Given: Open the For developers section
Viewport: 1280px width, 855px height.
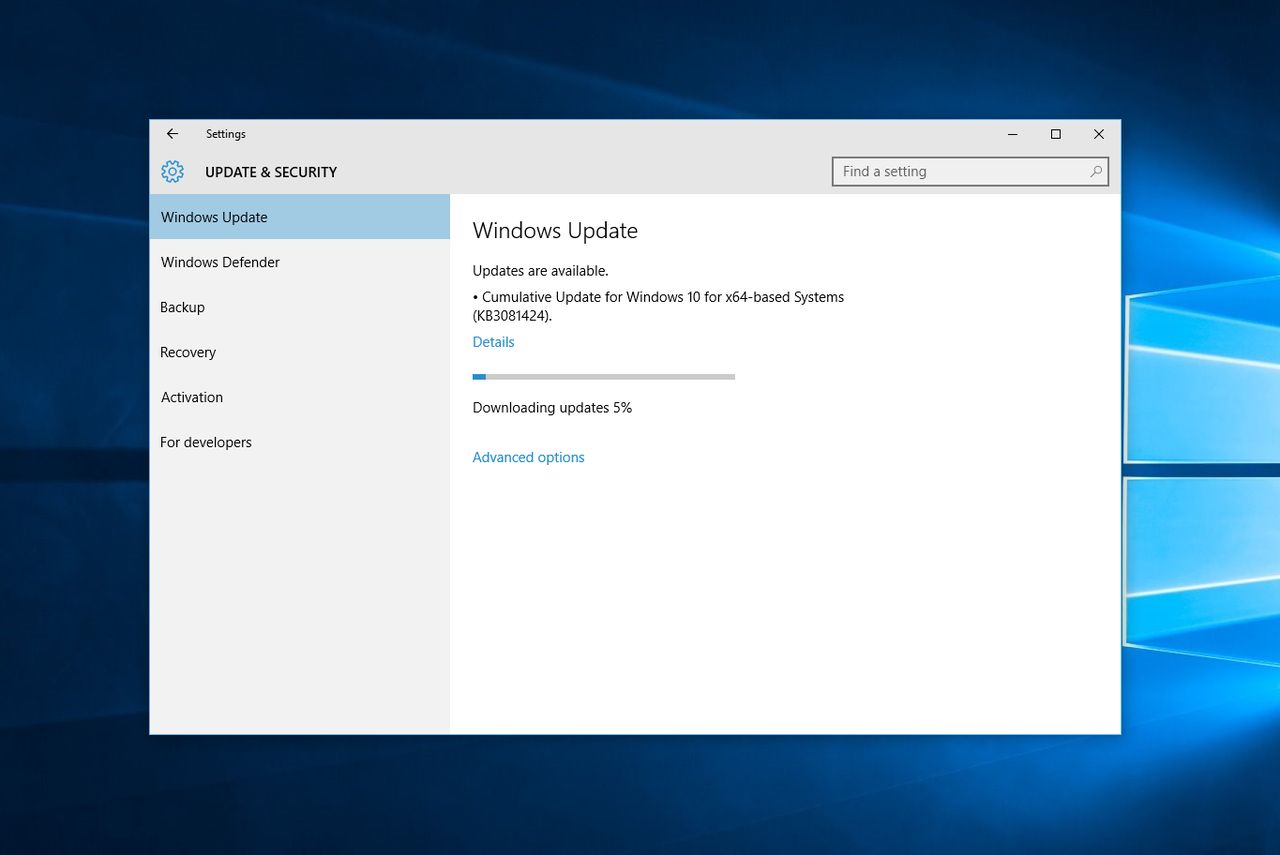Looking at the screenshot, I should (x=300, y=442).
